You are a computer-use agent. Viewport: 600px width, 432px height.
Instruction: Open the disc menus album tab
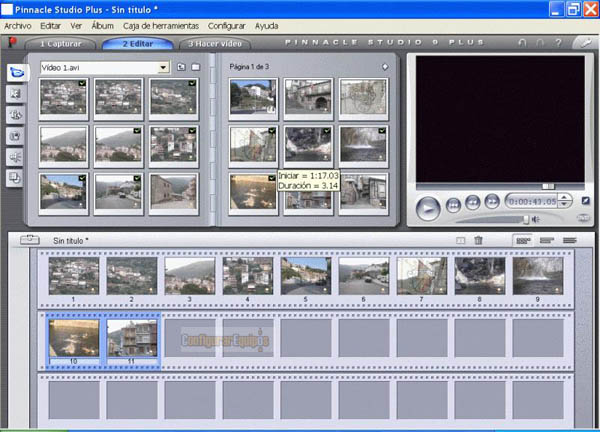(15, 178)
